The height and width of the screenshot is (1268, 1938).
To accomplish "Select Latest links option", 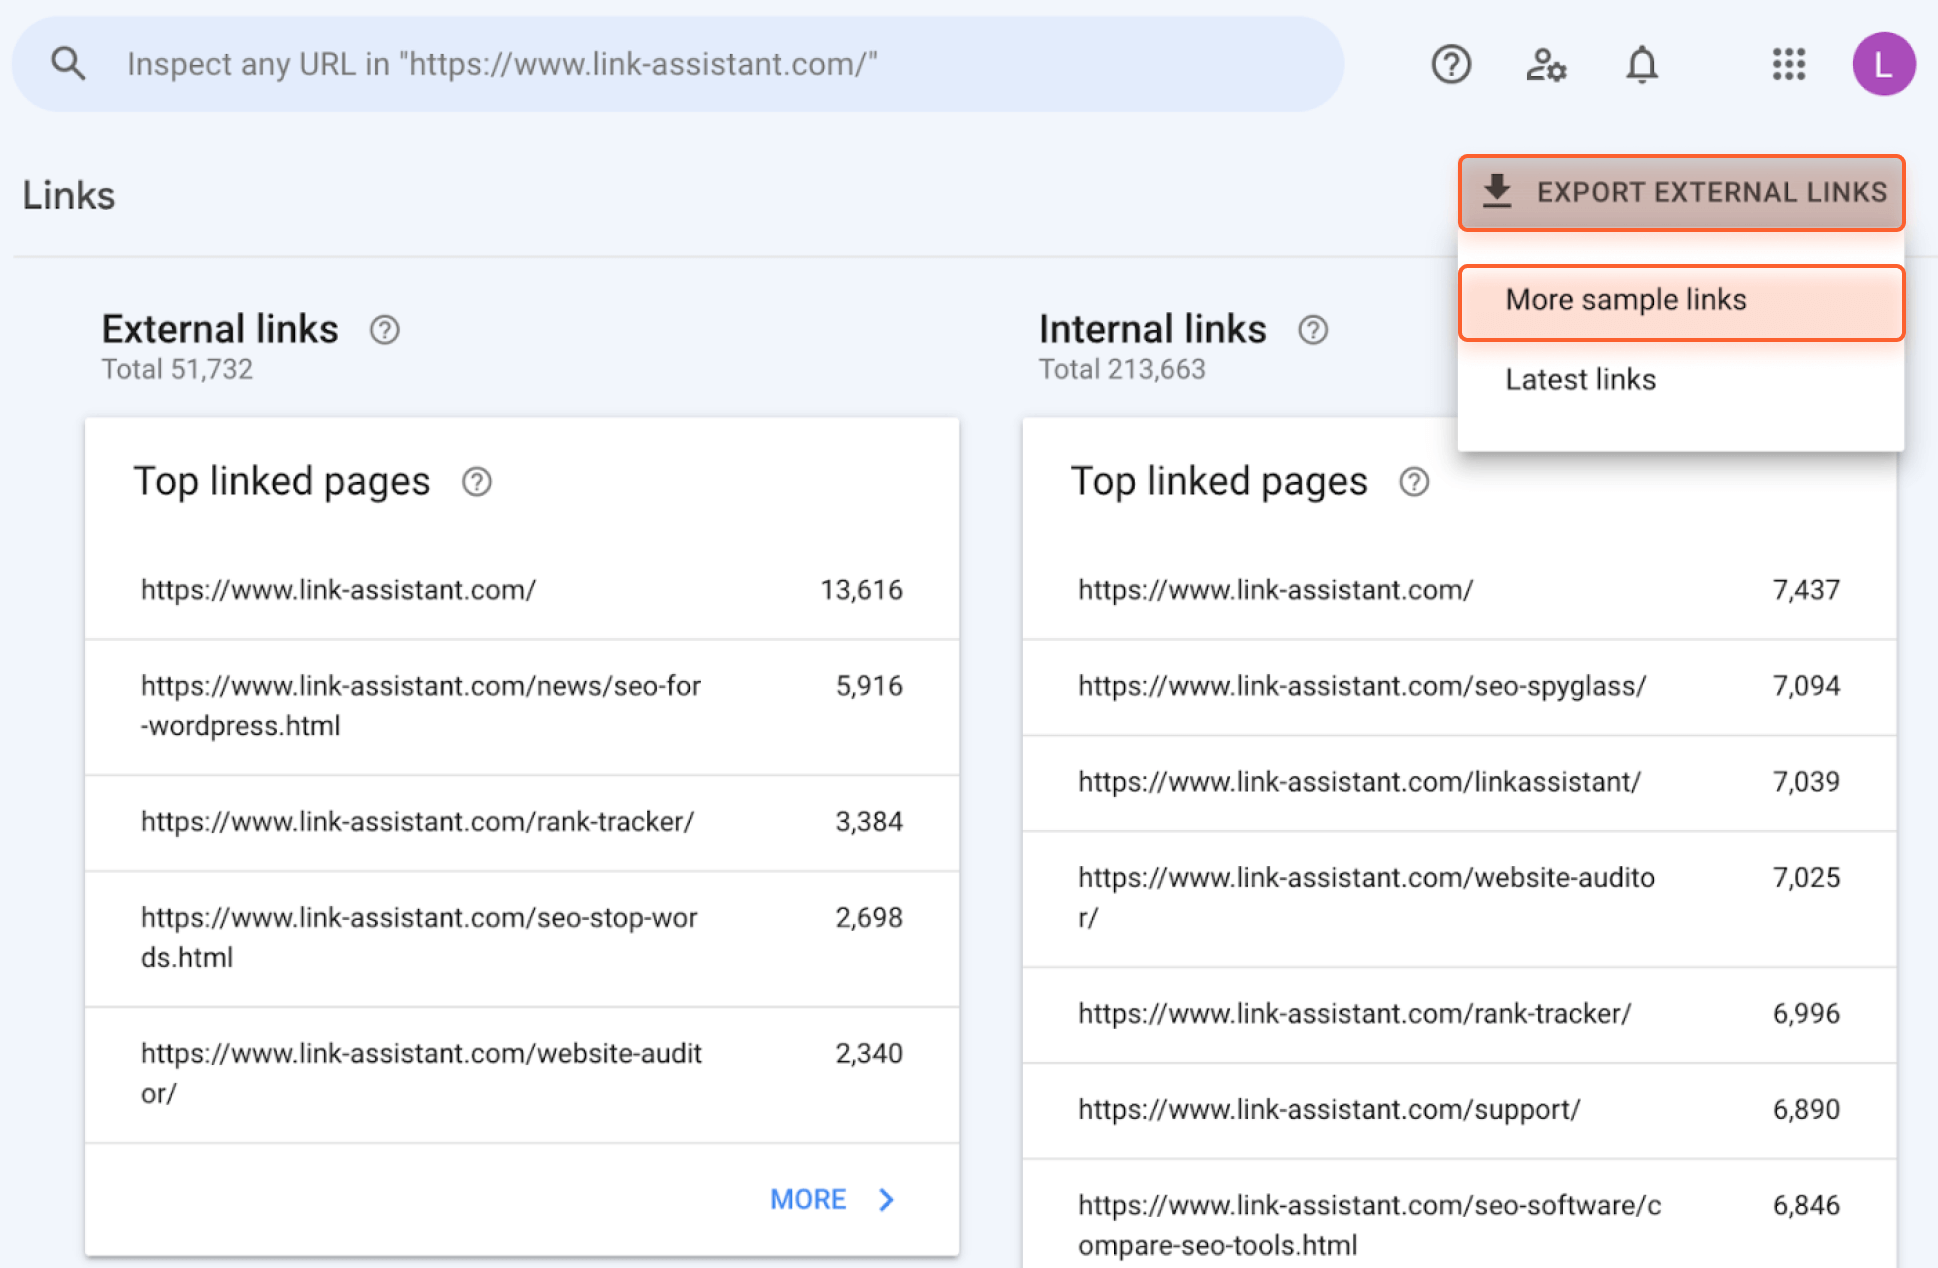I will (1681, 380).
